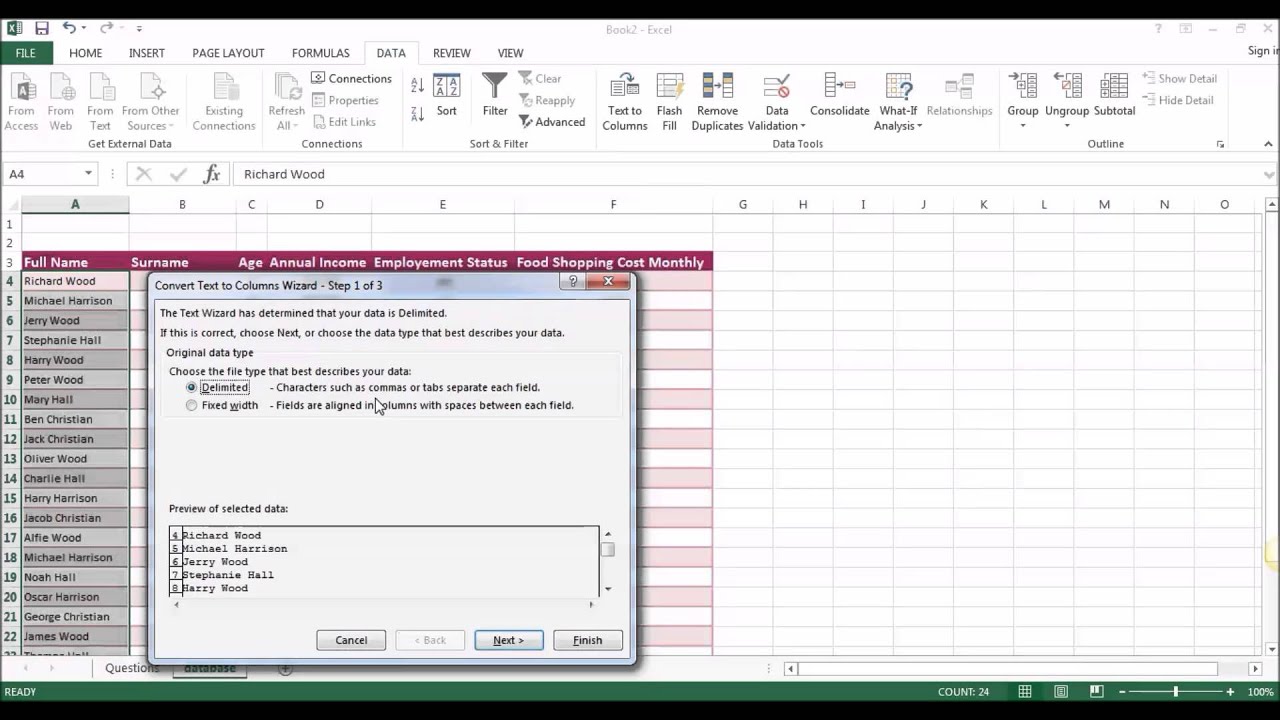Select the Delimited radio option
Screen dimensions: 1280x720
coord(191,387)
